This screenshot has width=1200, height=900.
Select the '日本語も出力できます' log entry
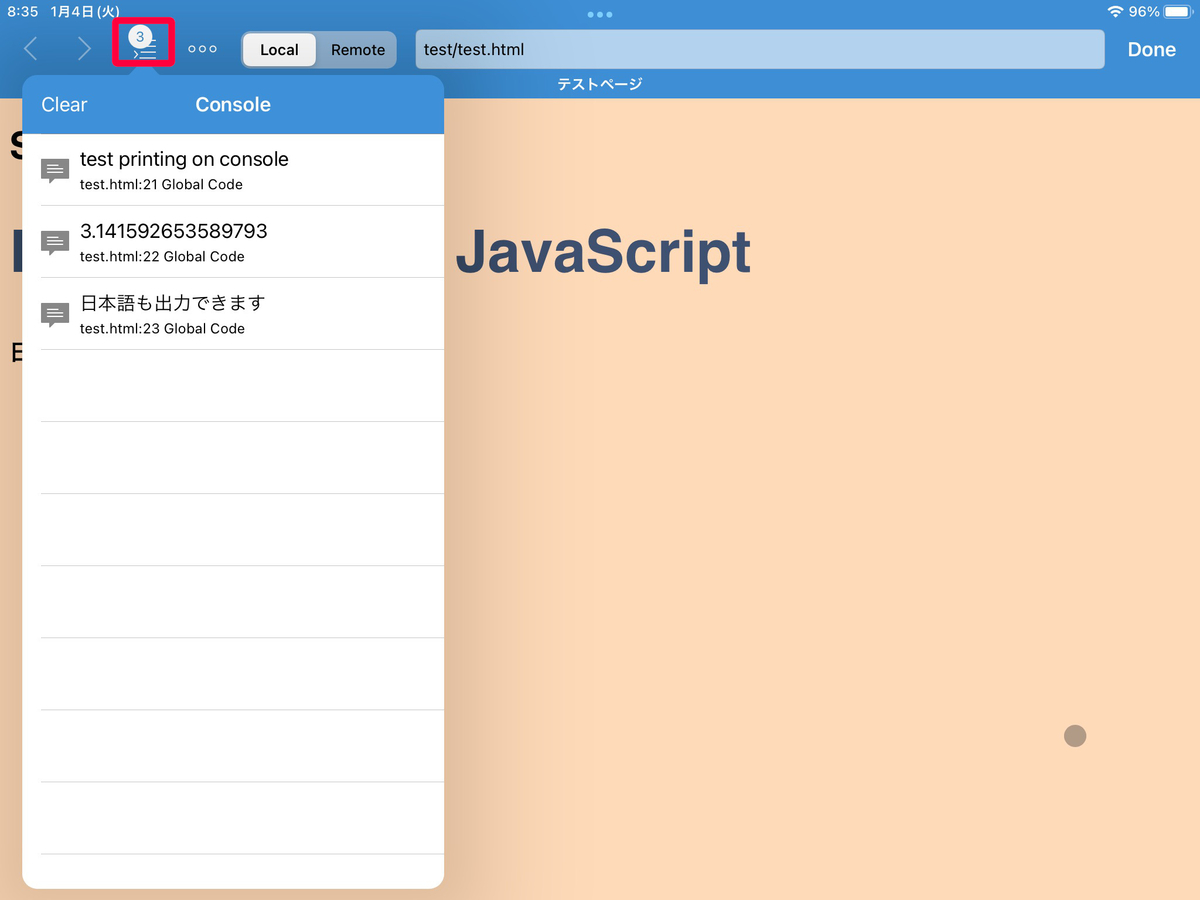tap(233, 314)
